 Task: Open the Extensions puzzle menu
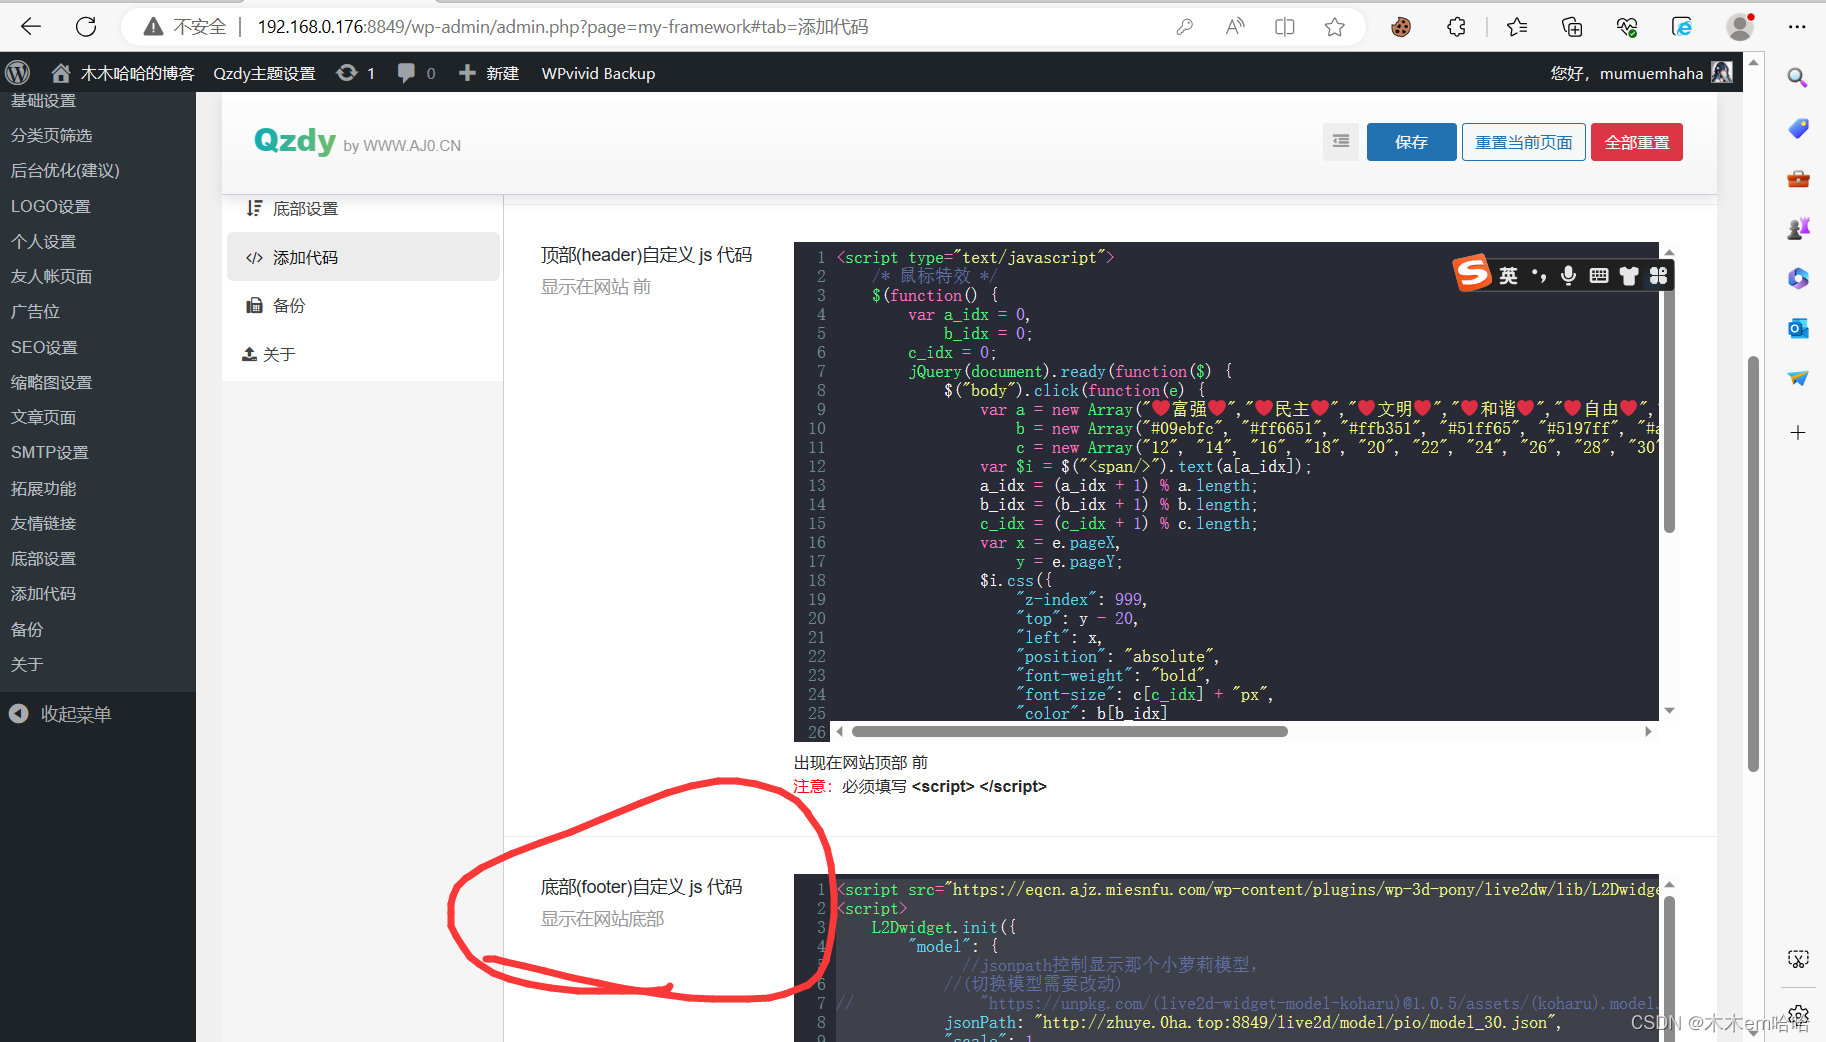pyautogui.click(x=1456, y=27)
